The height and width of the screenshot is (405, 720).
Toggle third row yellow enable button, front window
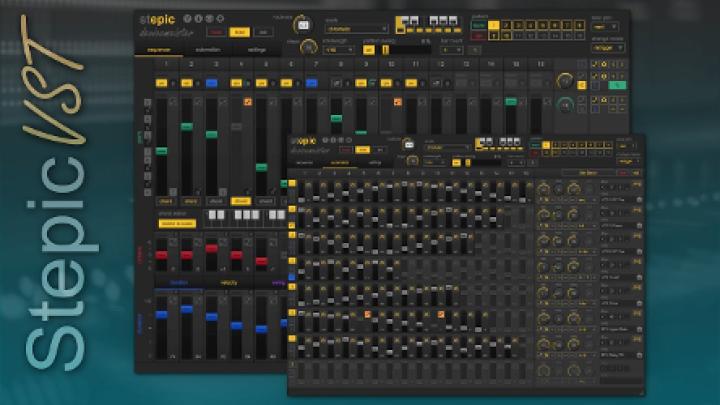292,235
